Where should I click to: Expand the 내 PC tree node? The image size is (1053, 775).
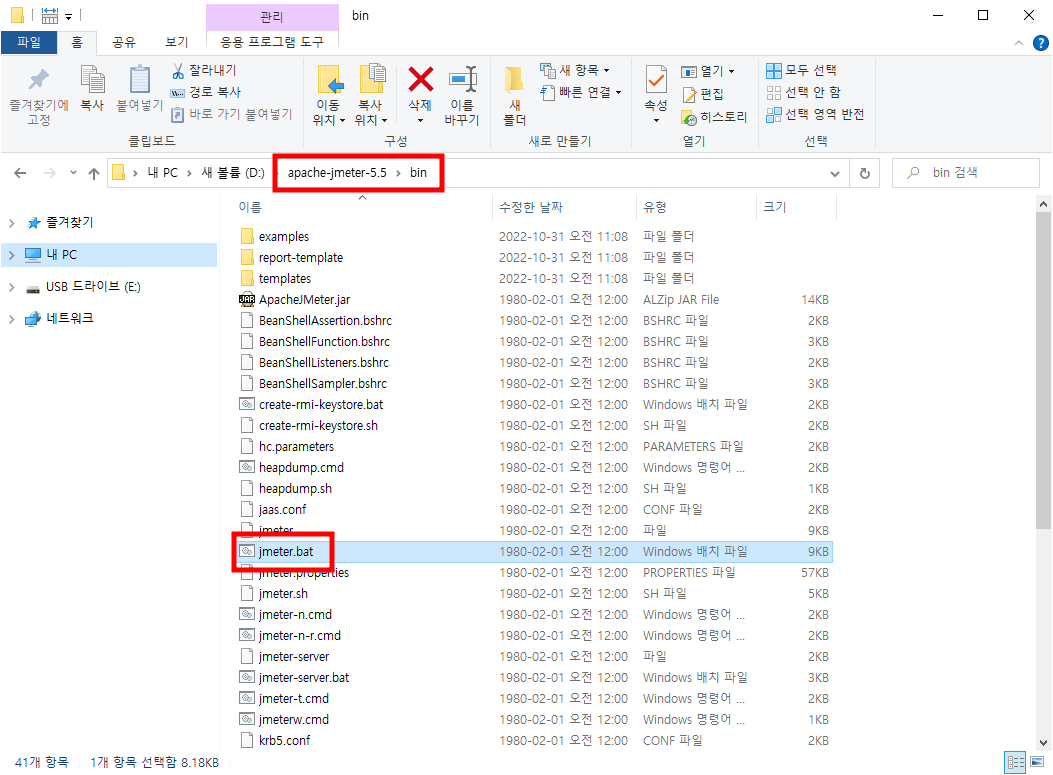click(11, 255)
